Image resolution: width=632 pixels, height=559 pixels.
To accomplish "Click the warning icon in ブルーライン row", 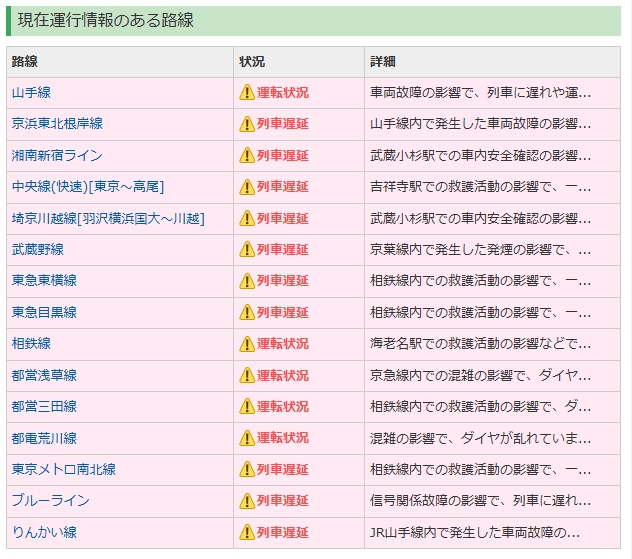I will (247, 501).
